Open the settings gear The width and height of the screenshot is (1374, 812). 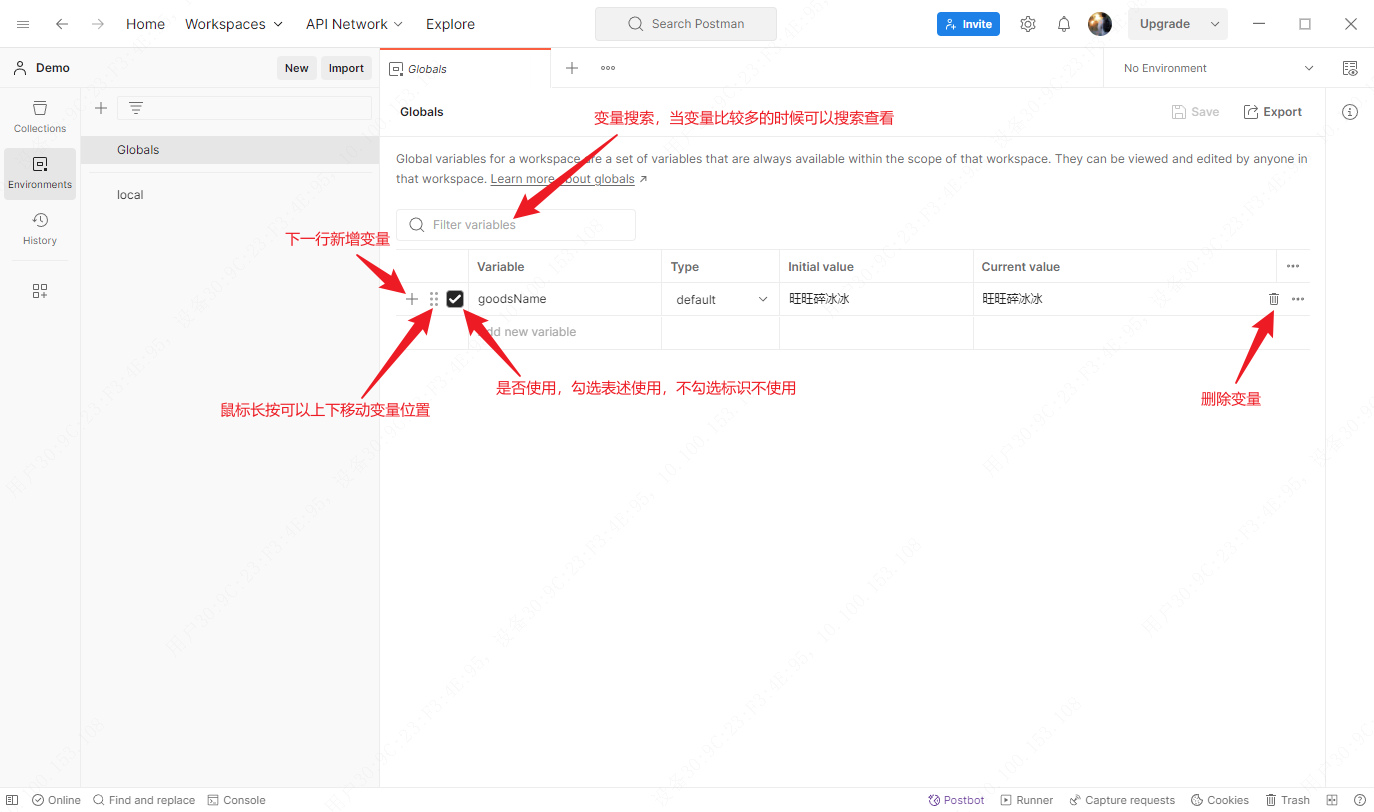[1028, 24]
